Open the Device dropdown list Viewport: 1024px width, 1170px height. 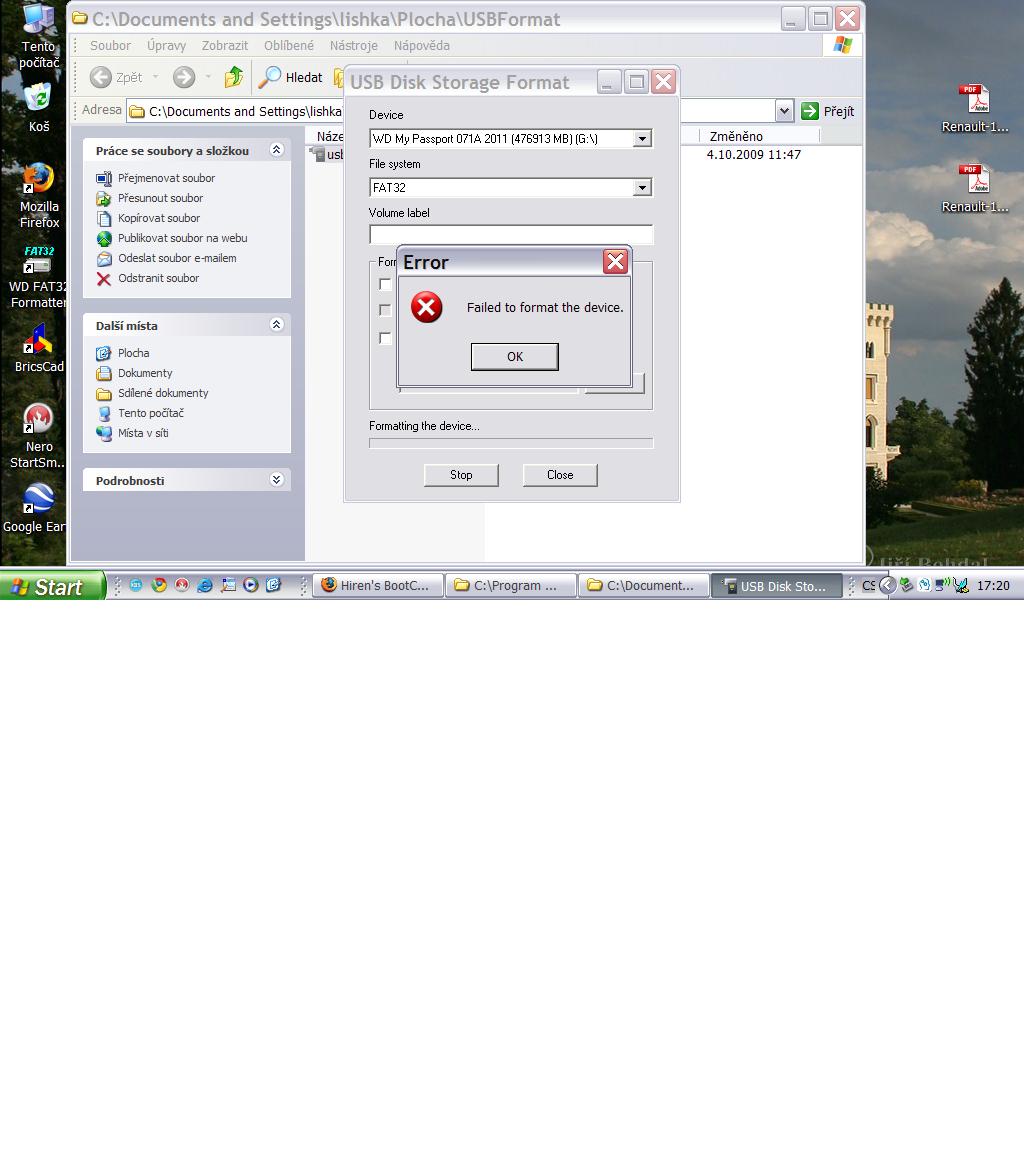tap(642, 139)
